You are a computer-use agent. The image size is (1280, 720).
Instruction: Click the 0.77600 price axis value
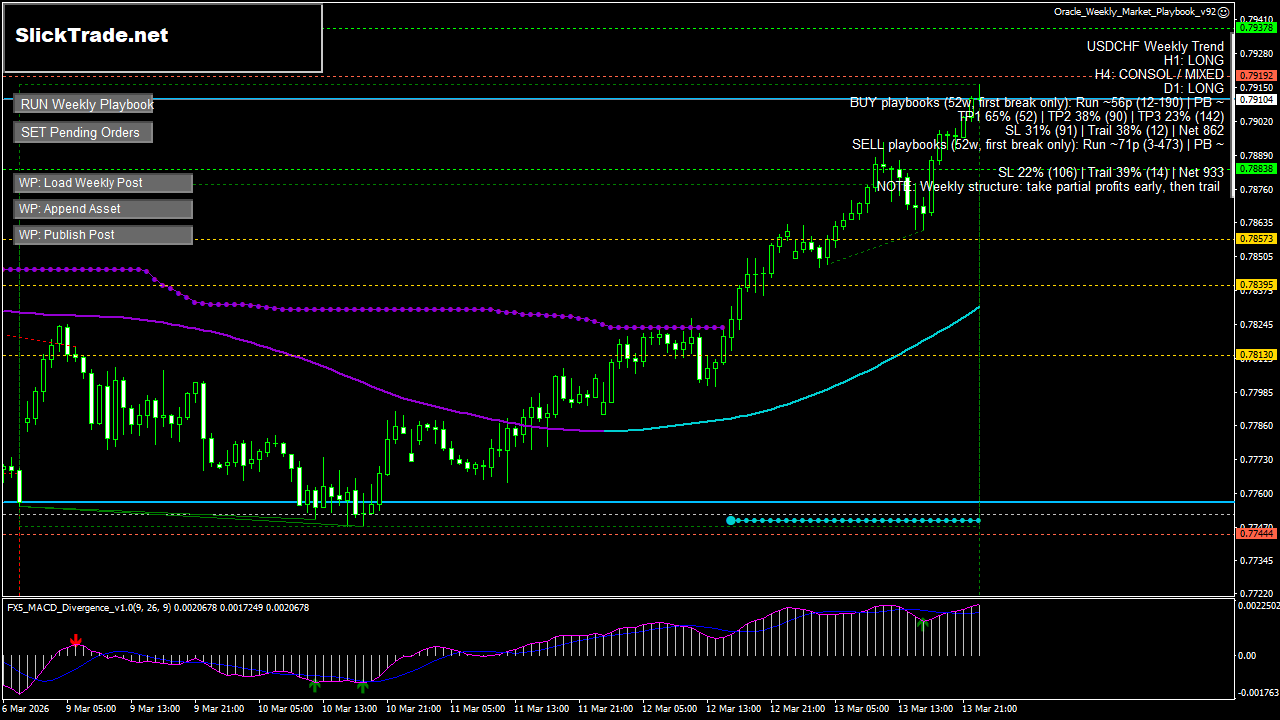coord(1256,493)
